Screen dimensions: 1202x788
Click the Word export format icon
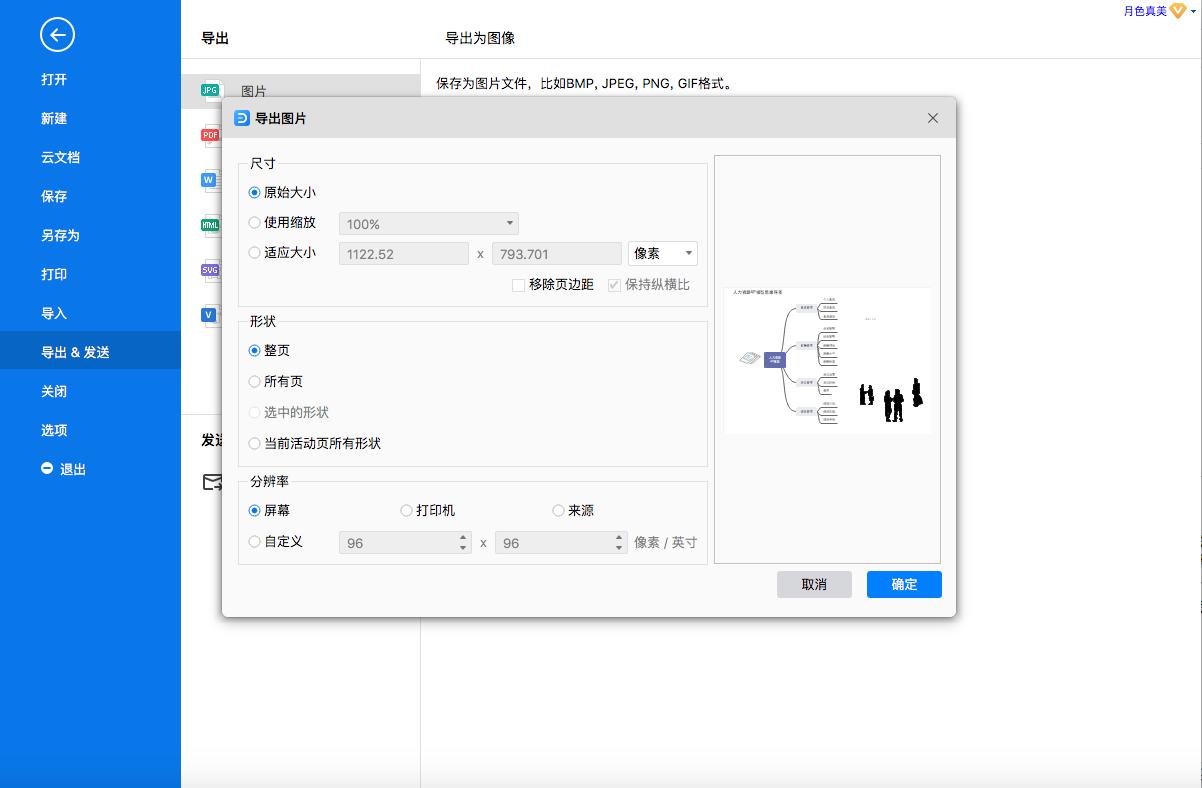(x=209, y=179)
